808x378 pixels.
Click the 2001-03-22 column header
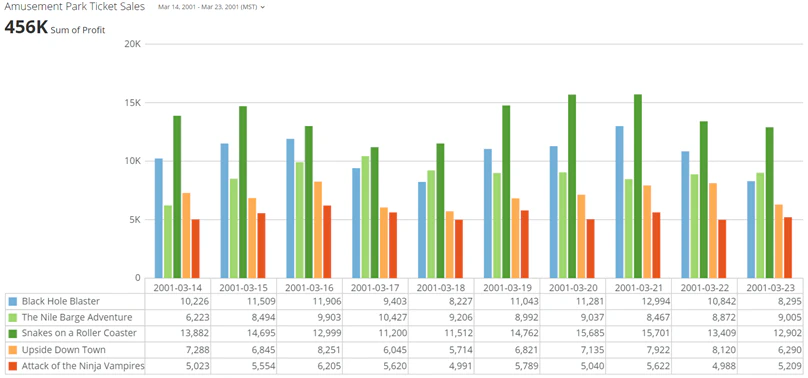[x=704, y=287]
